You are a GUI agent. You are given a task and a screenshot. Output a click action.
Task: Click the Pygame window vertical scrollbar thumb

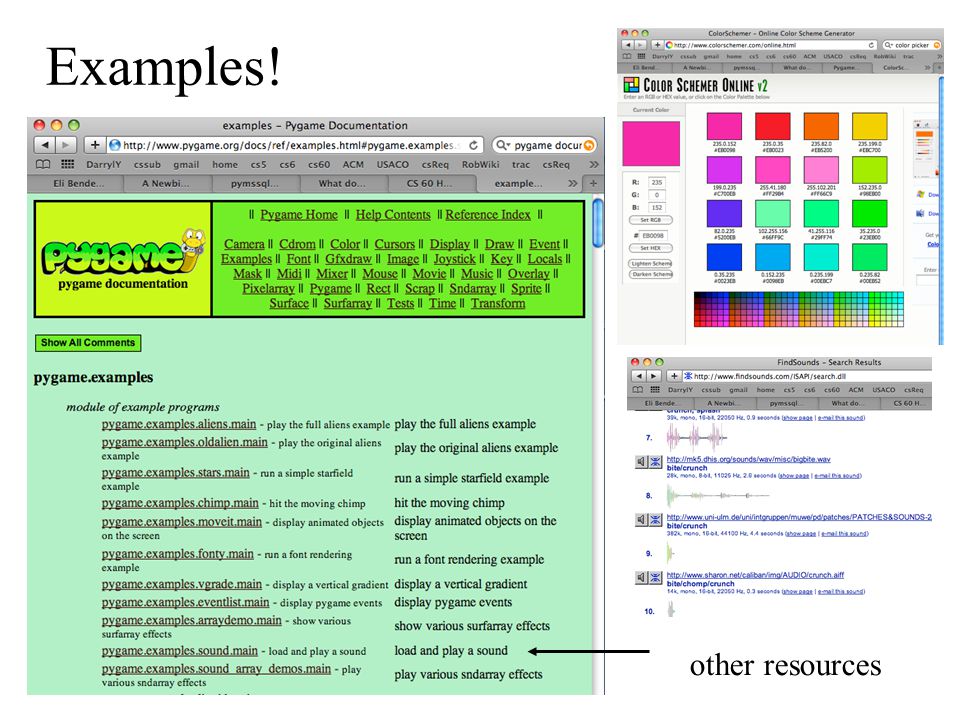598,223
